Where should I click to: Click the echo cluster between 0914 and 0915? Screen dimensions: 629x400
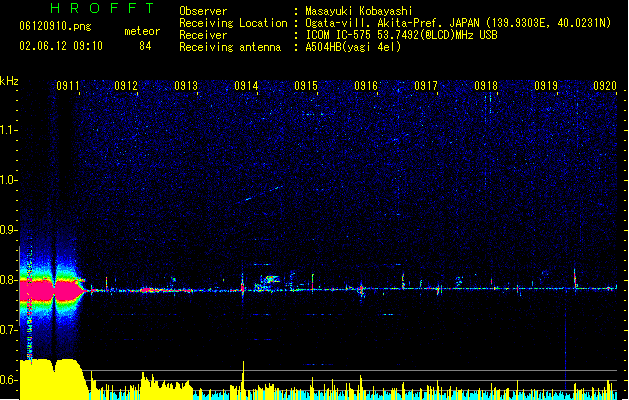tap(268, 282)
